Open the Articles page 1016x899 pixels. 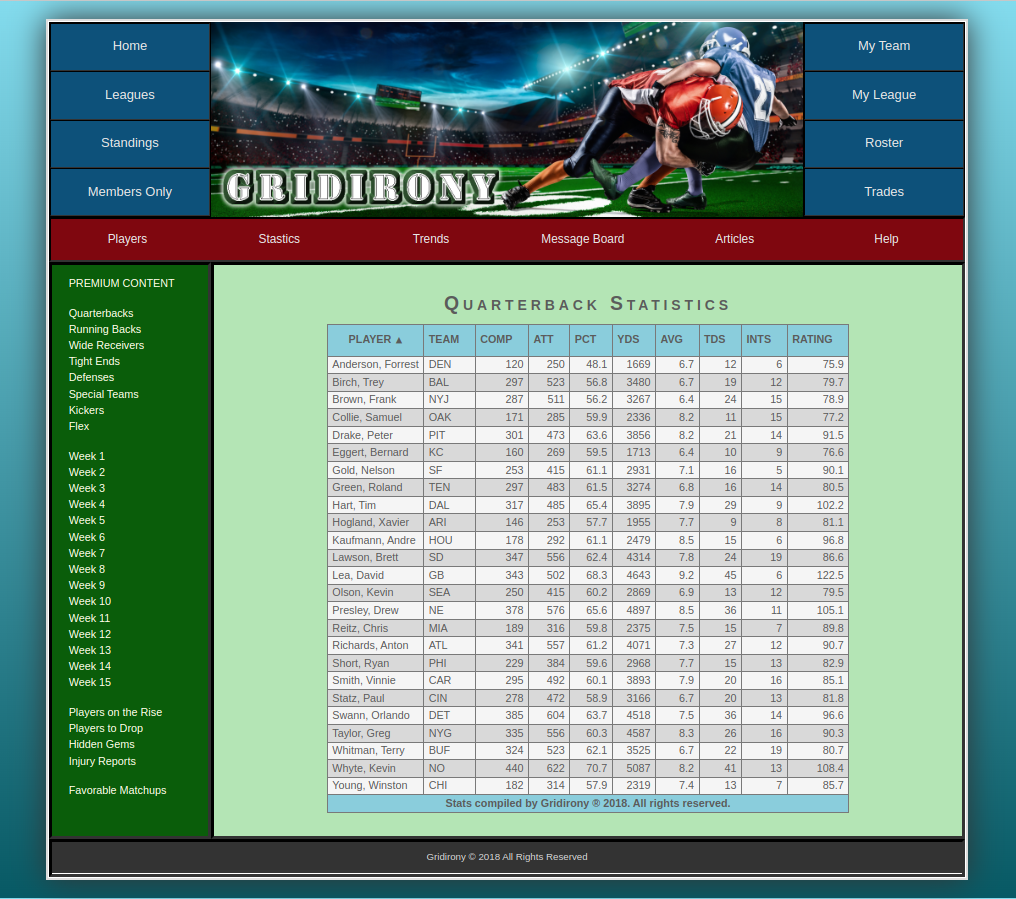[x=734, y=239]
